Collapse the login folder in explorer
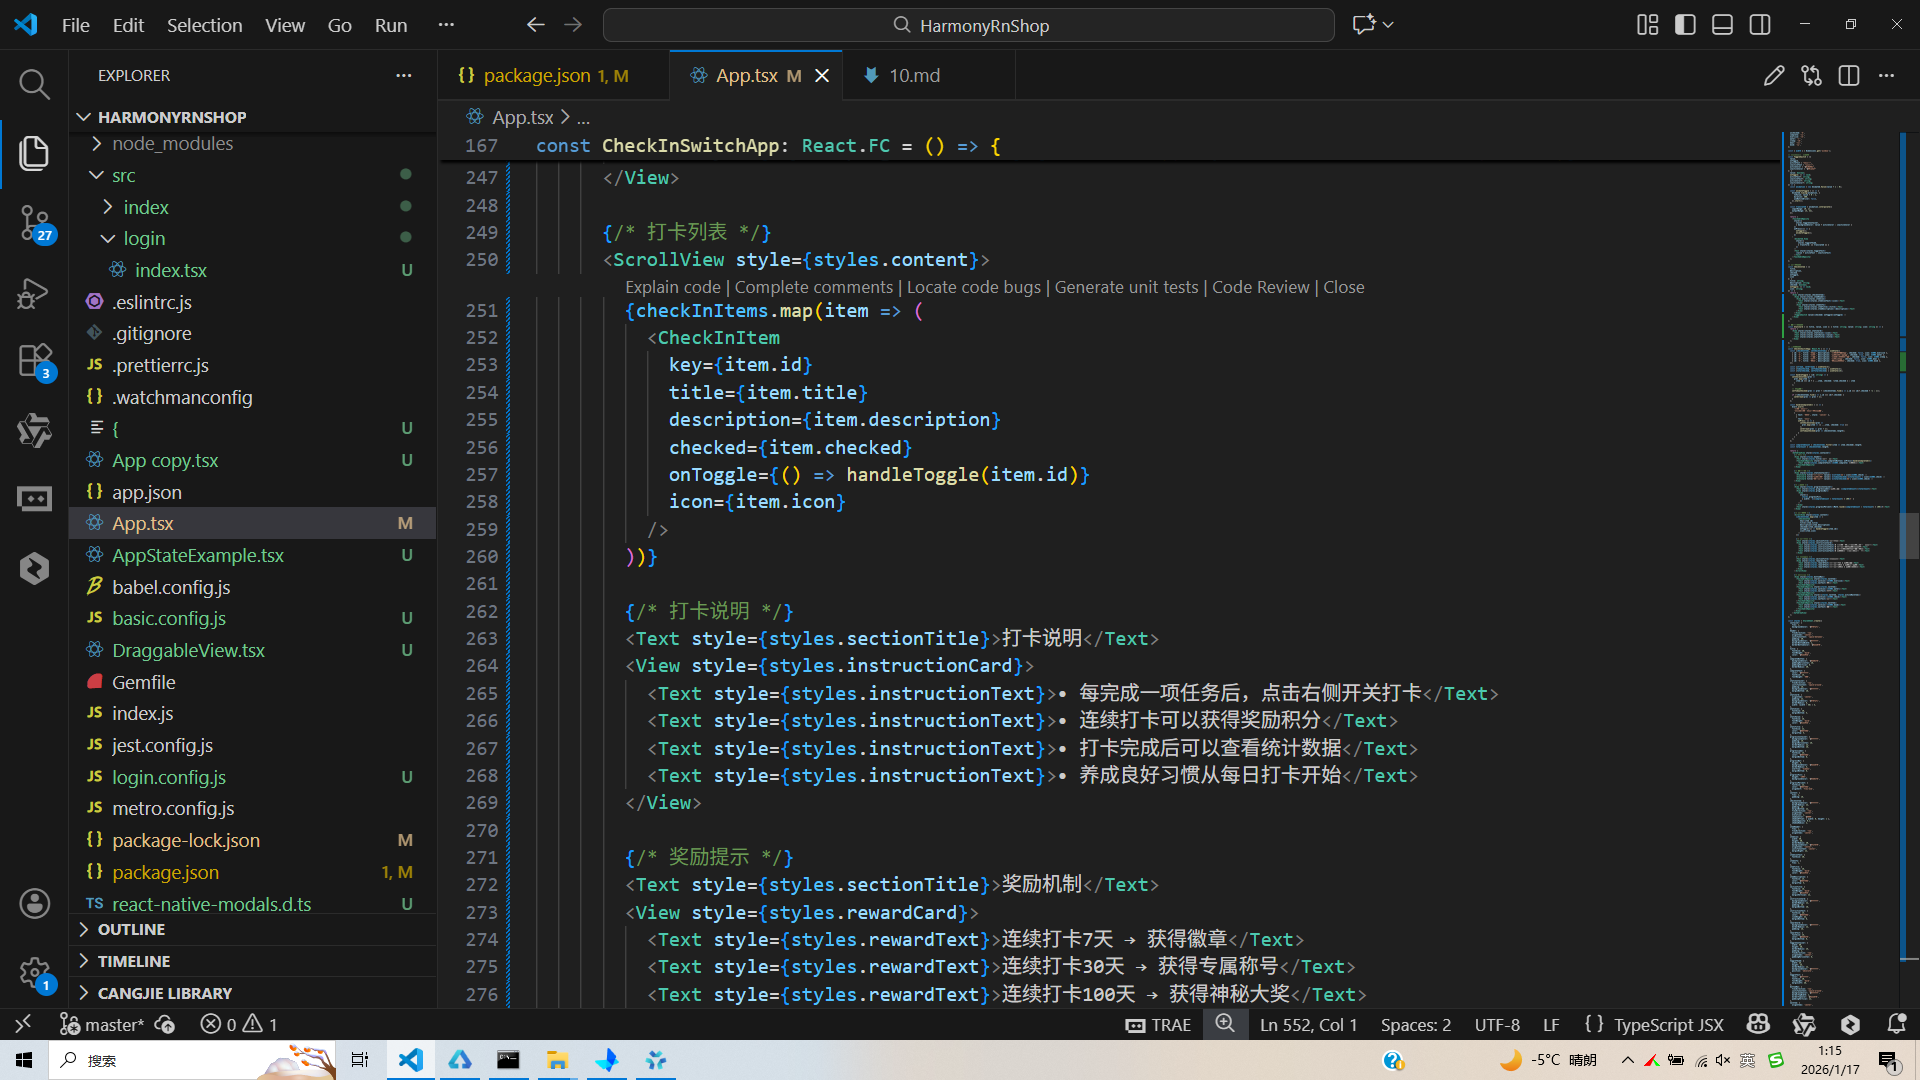 pyautogui.click(x=144, y=239)
